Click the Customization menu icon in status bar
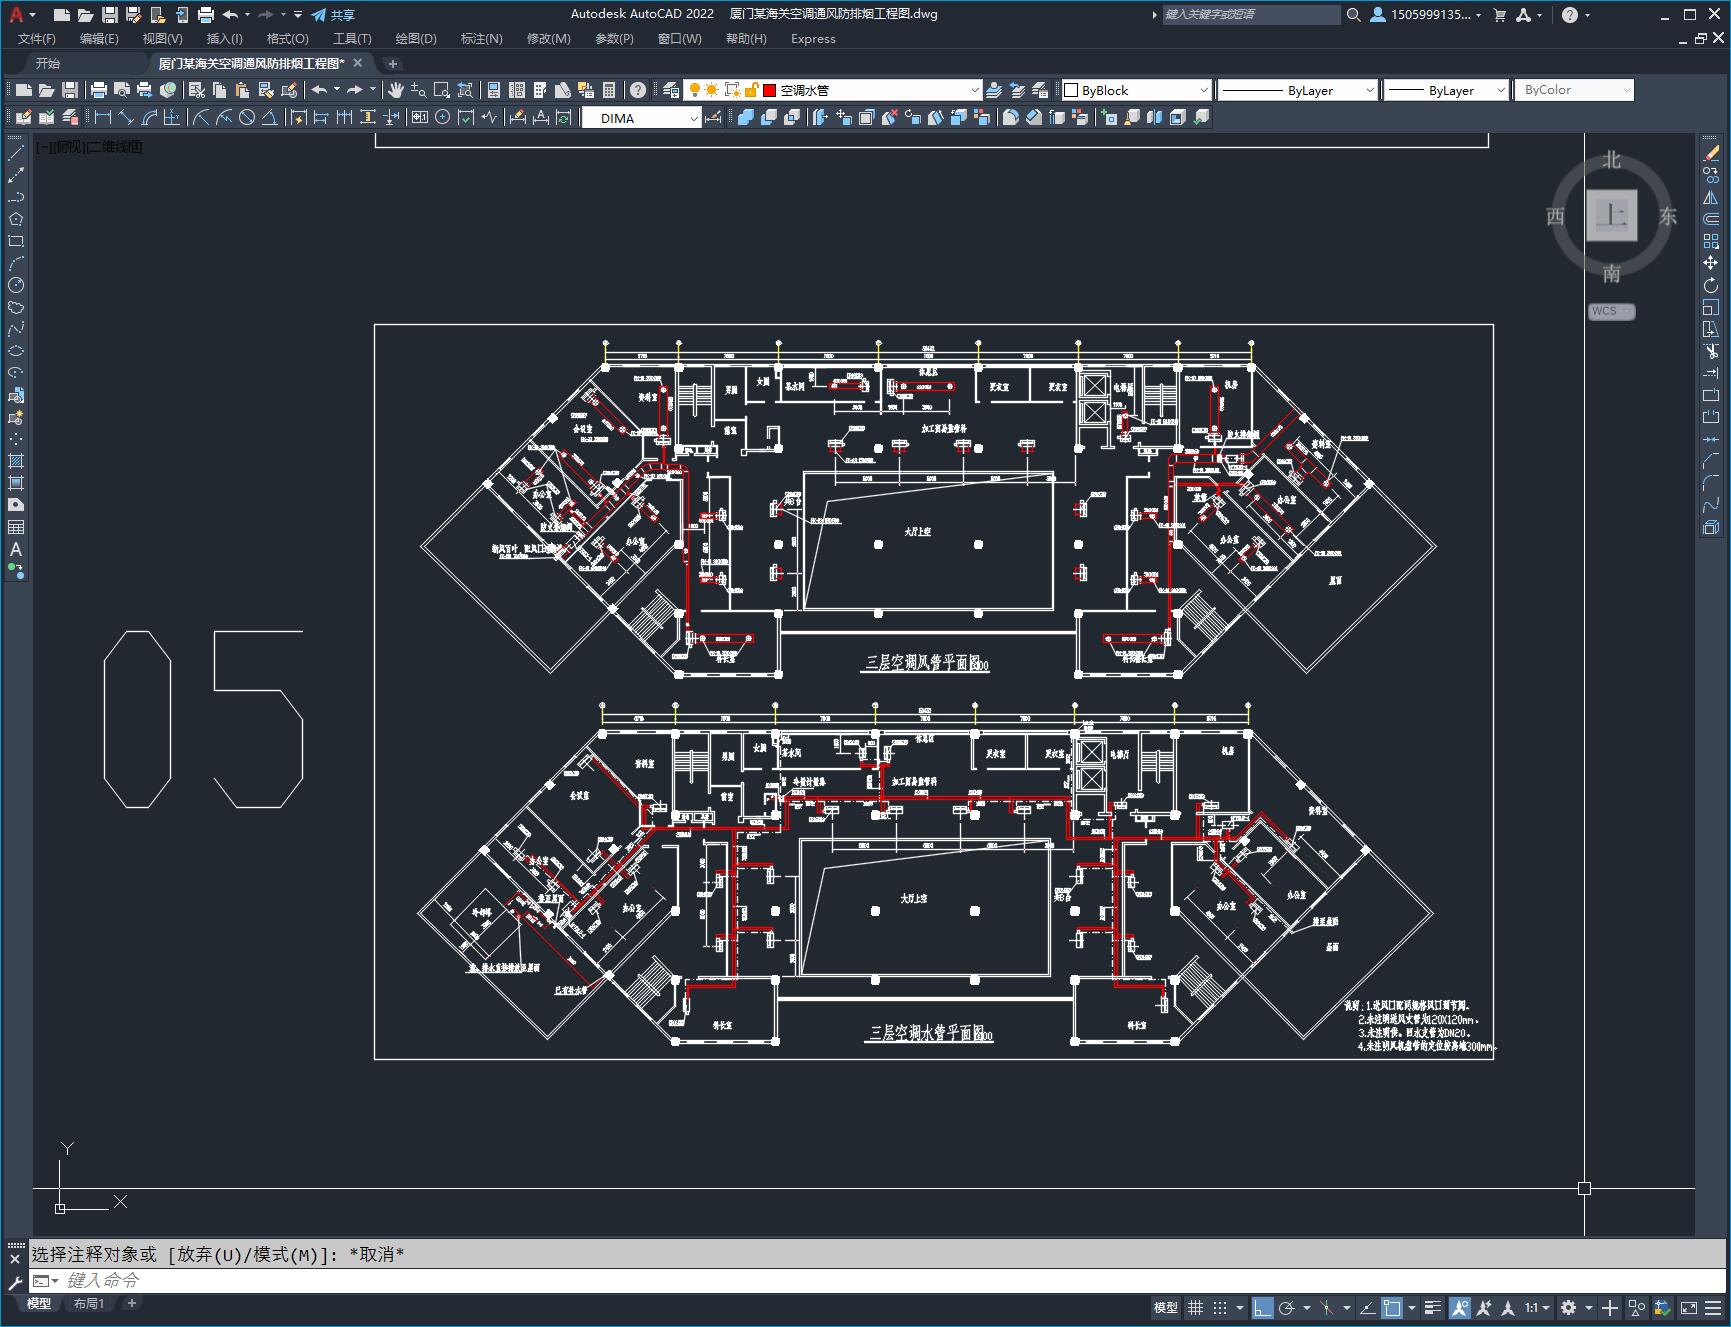Image resolution: width=1731 pixels, height=1327 pixels. (x=1713, y=1307)
